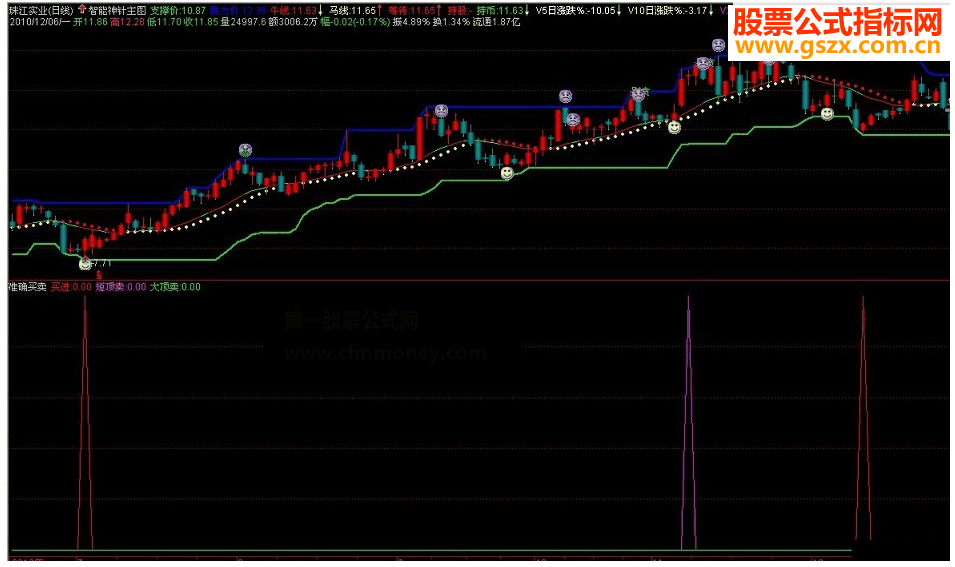Click the red $ marker under the 7.71 low
Image resolution: width=955 pixels, height=567 pixels.
99,276
